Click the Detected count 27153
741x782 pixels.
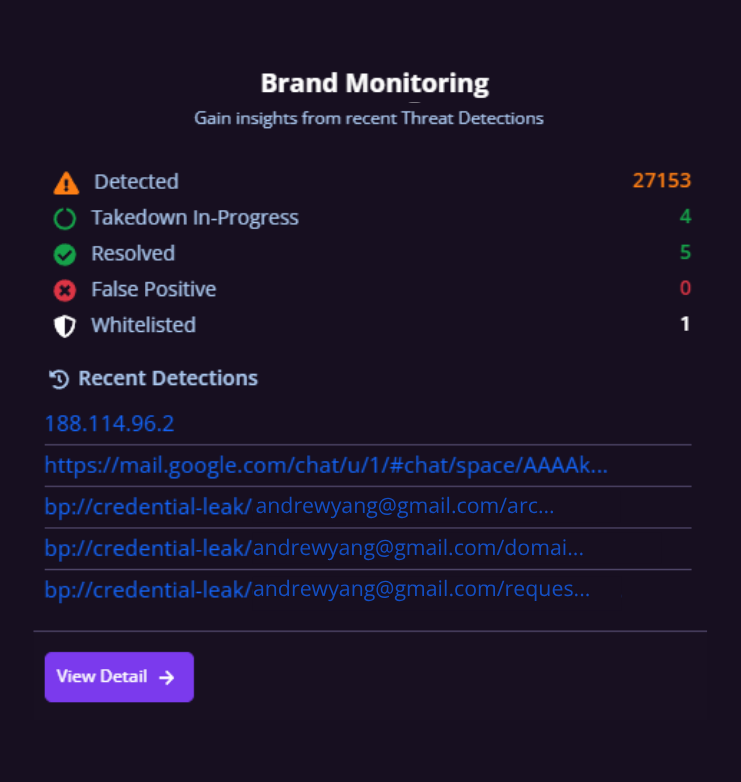(661, 181)
